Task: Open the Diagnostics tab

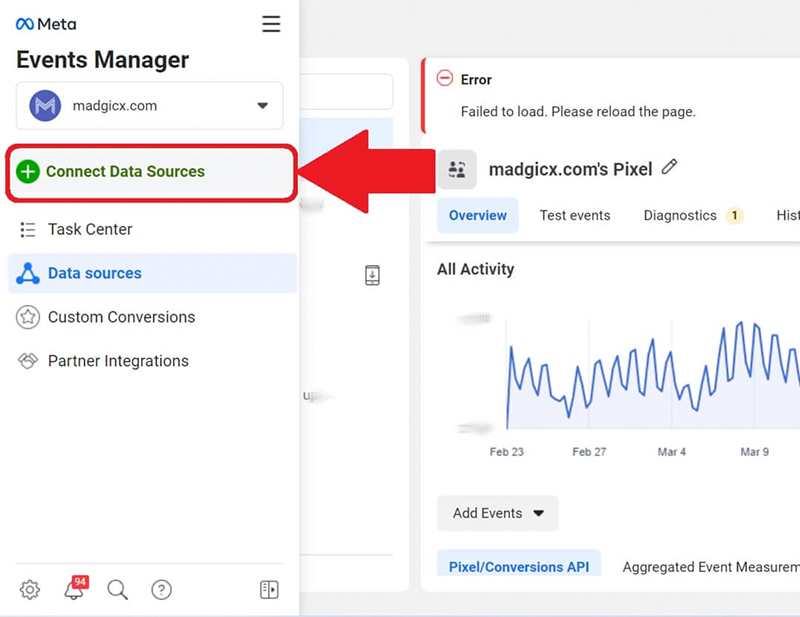Action: pos(680,215)
